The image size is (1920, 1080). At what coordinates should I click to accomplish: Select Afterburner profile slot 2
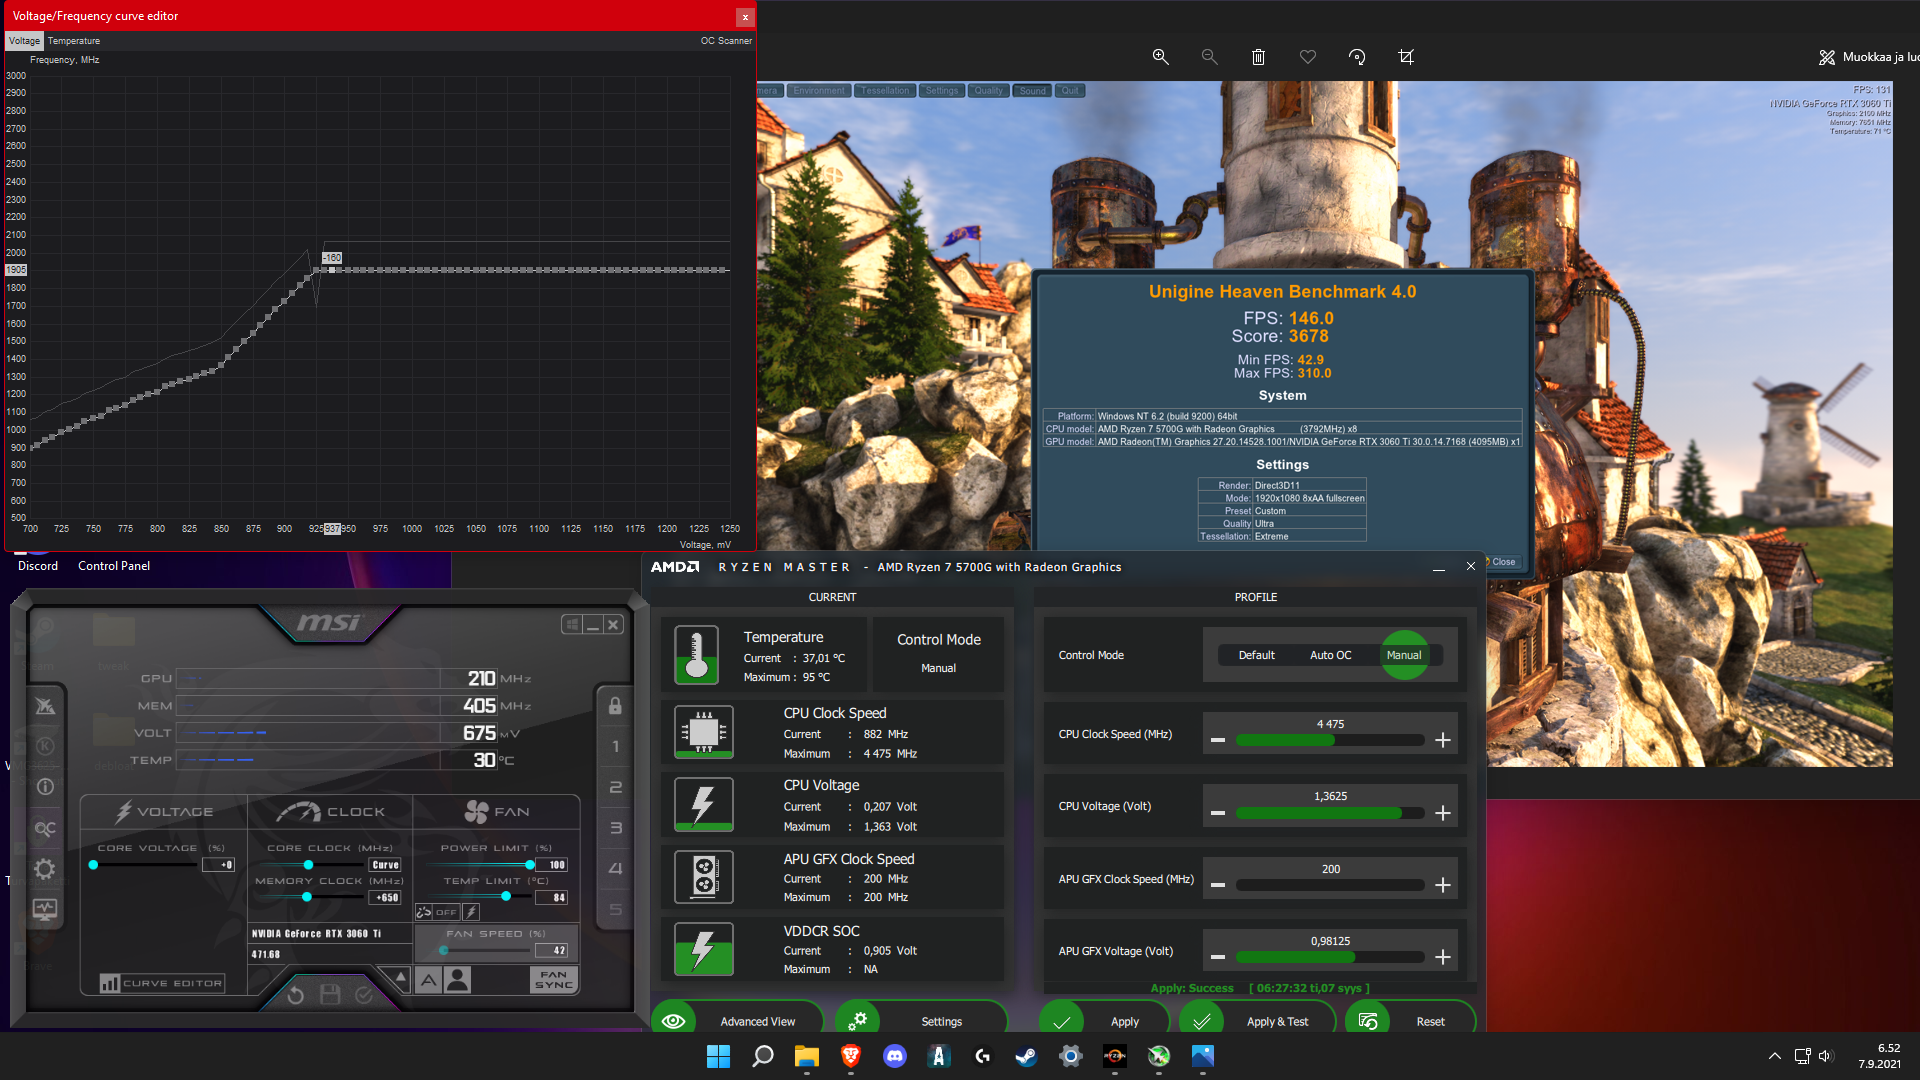[615, 787]
